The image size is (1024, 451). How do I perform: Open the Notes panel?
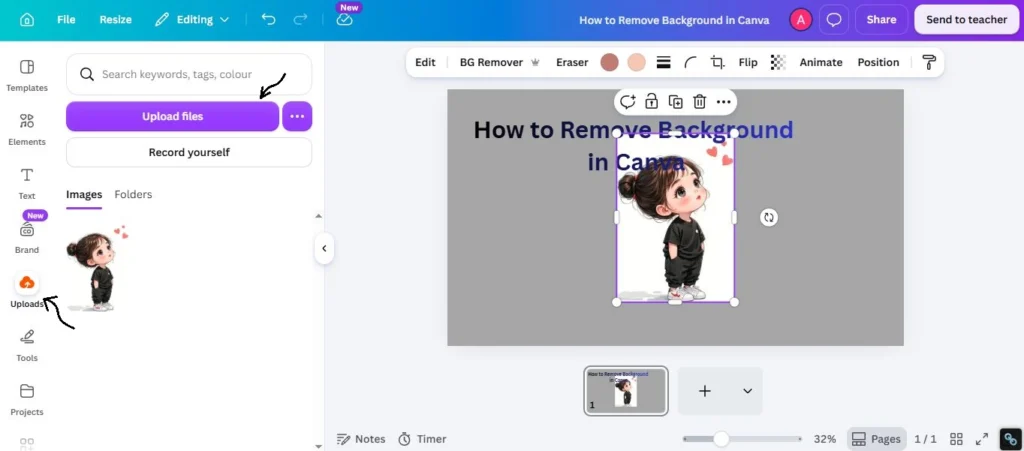(x=360, y=439)
